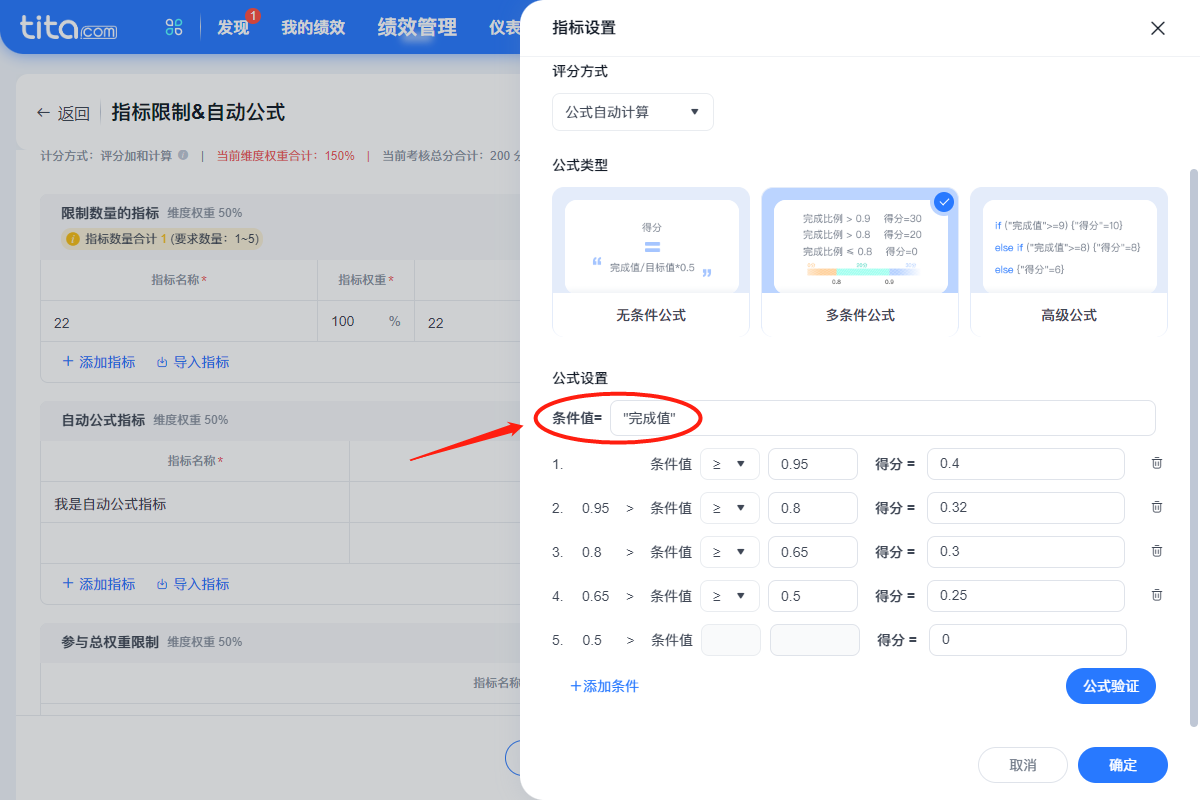This screenshot has width=1200, height=800.
Task: Click the checkmark on 多条件公式 card
Action: [942, 201]
